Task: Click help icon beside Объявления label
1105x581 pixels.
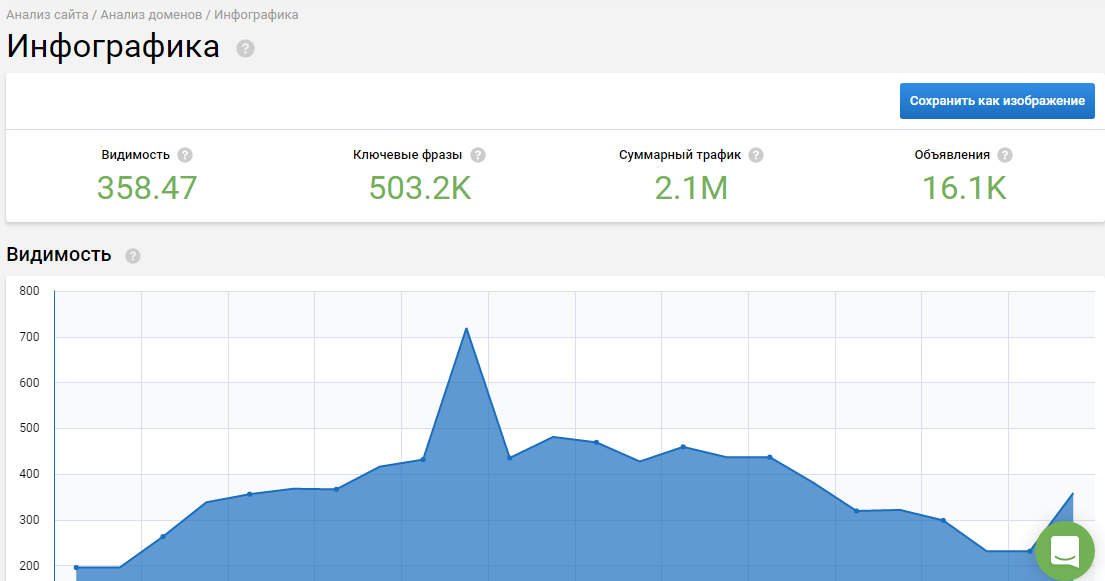Action: pos(1005,155)
